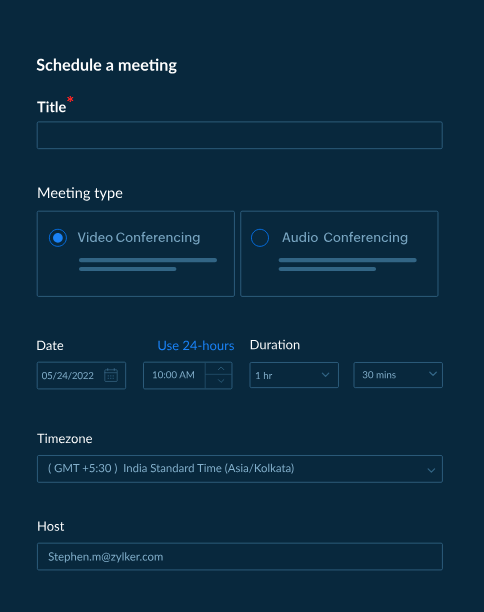Click the 10:00 AM time field
Viewport: 484px width, 612px height.
click(x=174, y=375)
